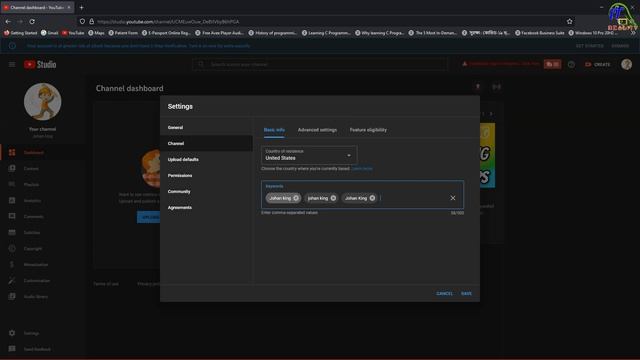Click the Settings gear icon in sidebar
This screenshot has width=640, height=360.
[x=12, y=333]
